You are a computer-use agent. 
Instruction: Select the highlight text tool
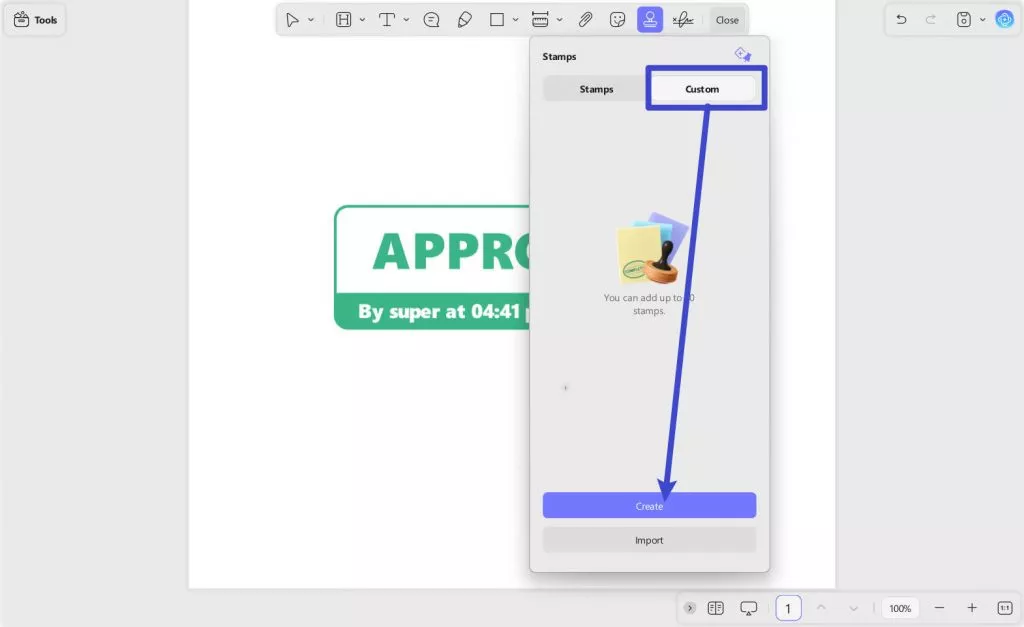(344, 20)
